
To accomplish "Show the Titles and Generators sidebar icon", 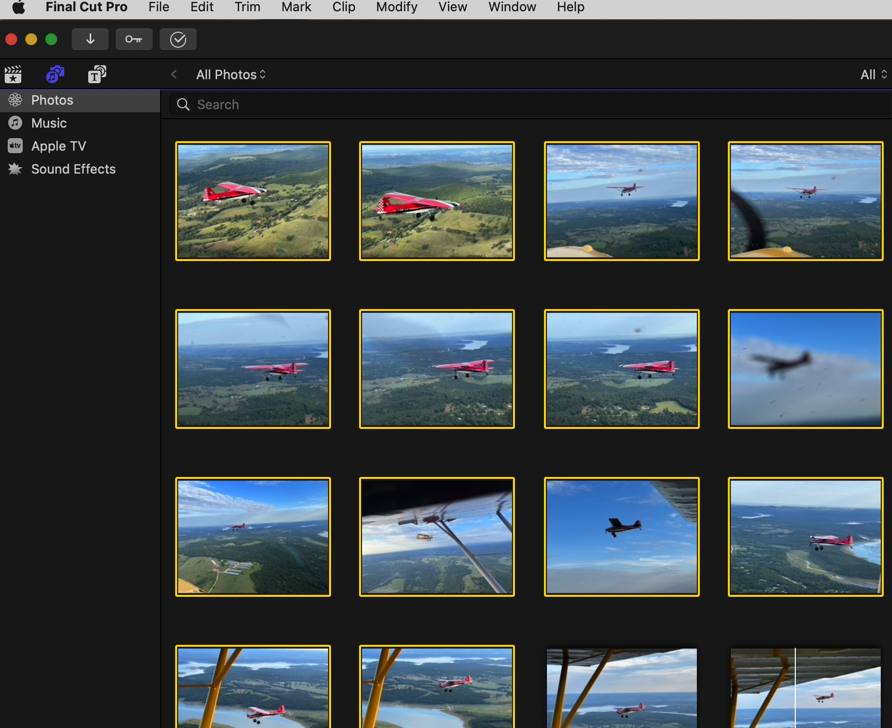I will point(97,75).
